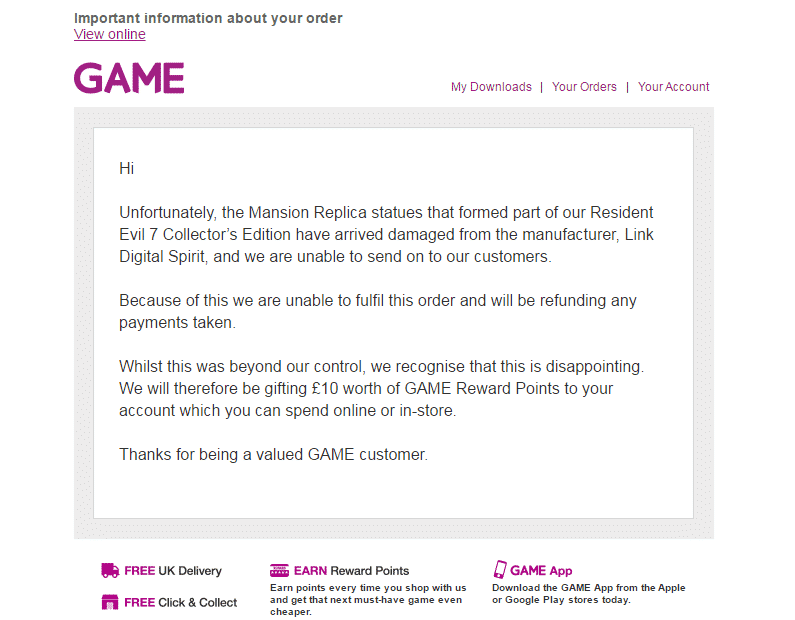This screenshot has width=795, height=620.
Task: Click the delivery truck icon
Action: click(110, 571)
